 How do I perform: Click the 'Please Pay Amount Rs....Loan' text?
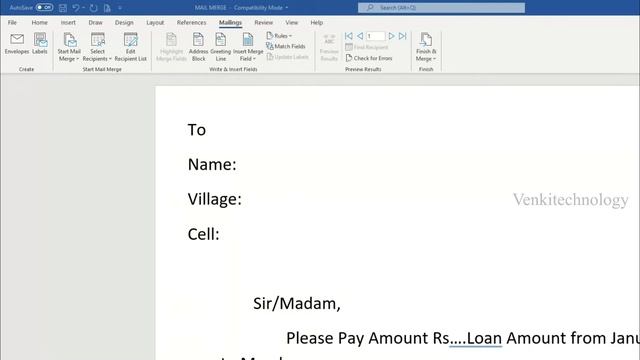(394, 338)
